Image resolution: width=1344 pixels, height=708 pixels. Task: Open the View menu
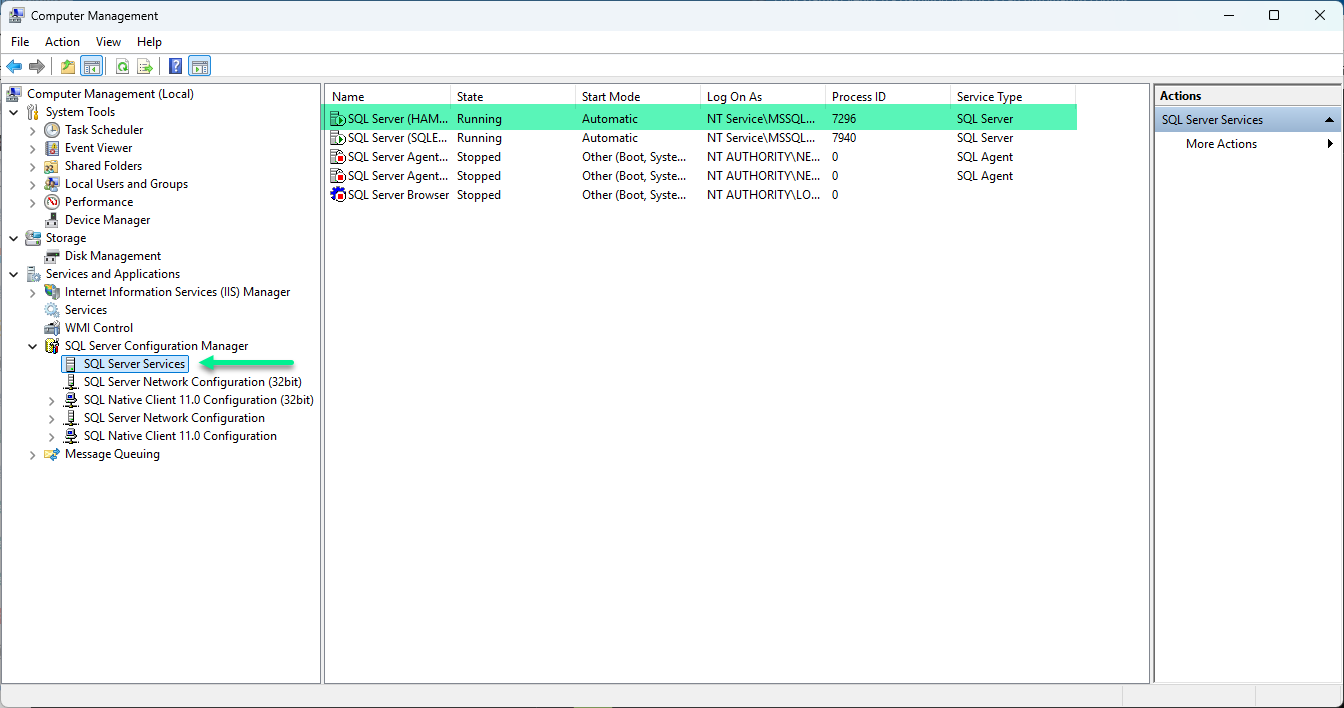(108, 42)
